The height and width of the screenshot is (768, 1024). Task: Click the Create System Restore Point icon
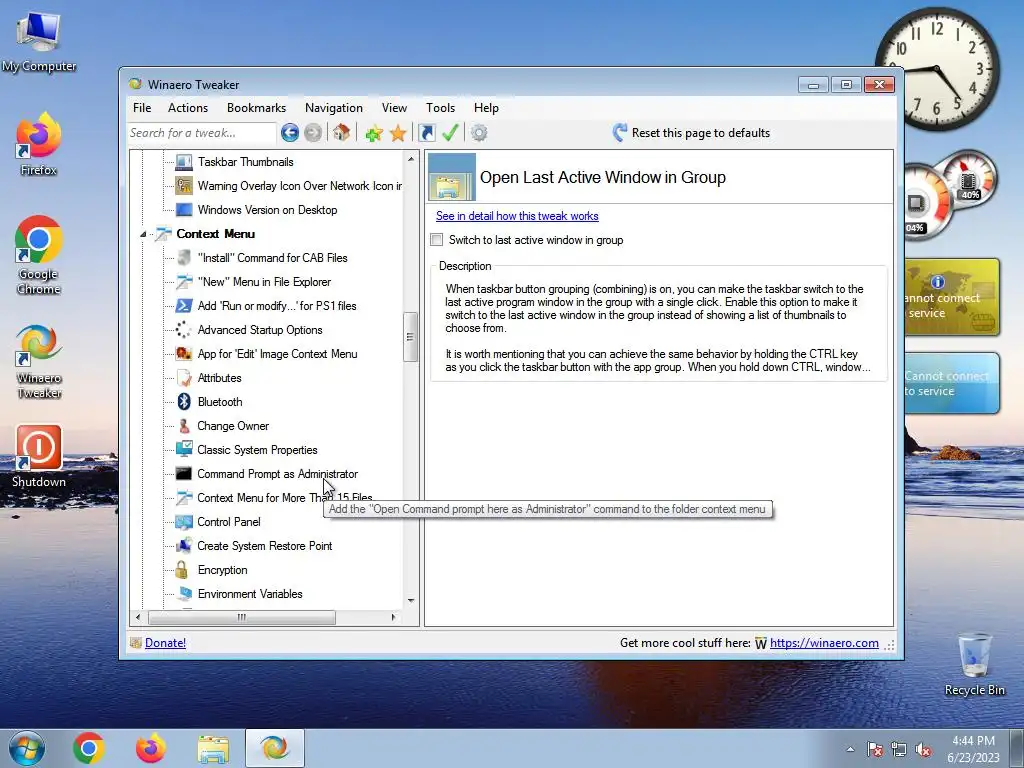(184, 545)
